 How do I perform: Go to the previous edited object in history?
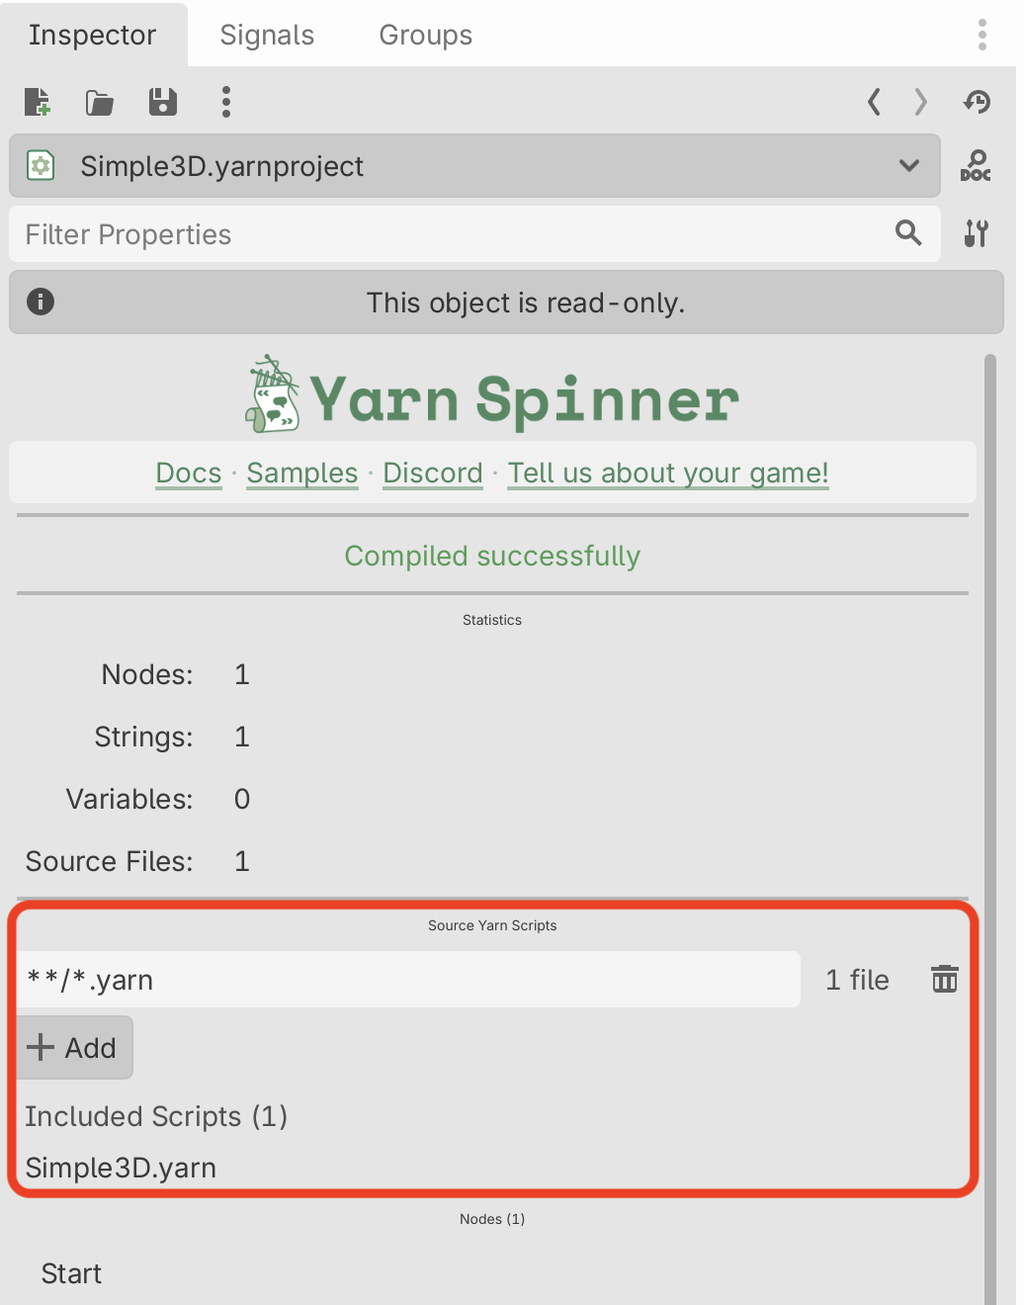pyautogui.click(x=874, y=102)
